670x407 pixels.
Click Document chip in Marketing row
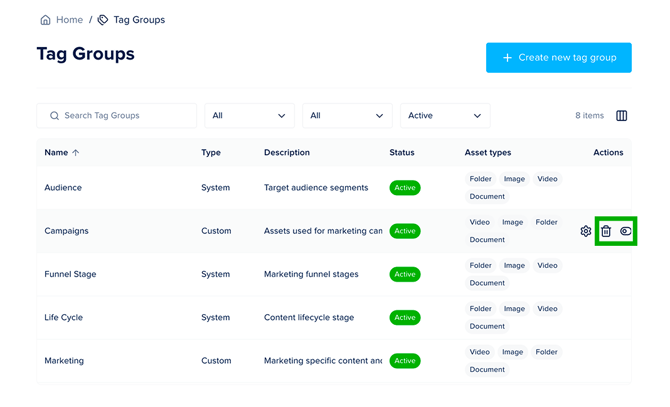(x=487, y=369)
